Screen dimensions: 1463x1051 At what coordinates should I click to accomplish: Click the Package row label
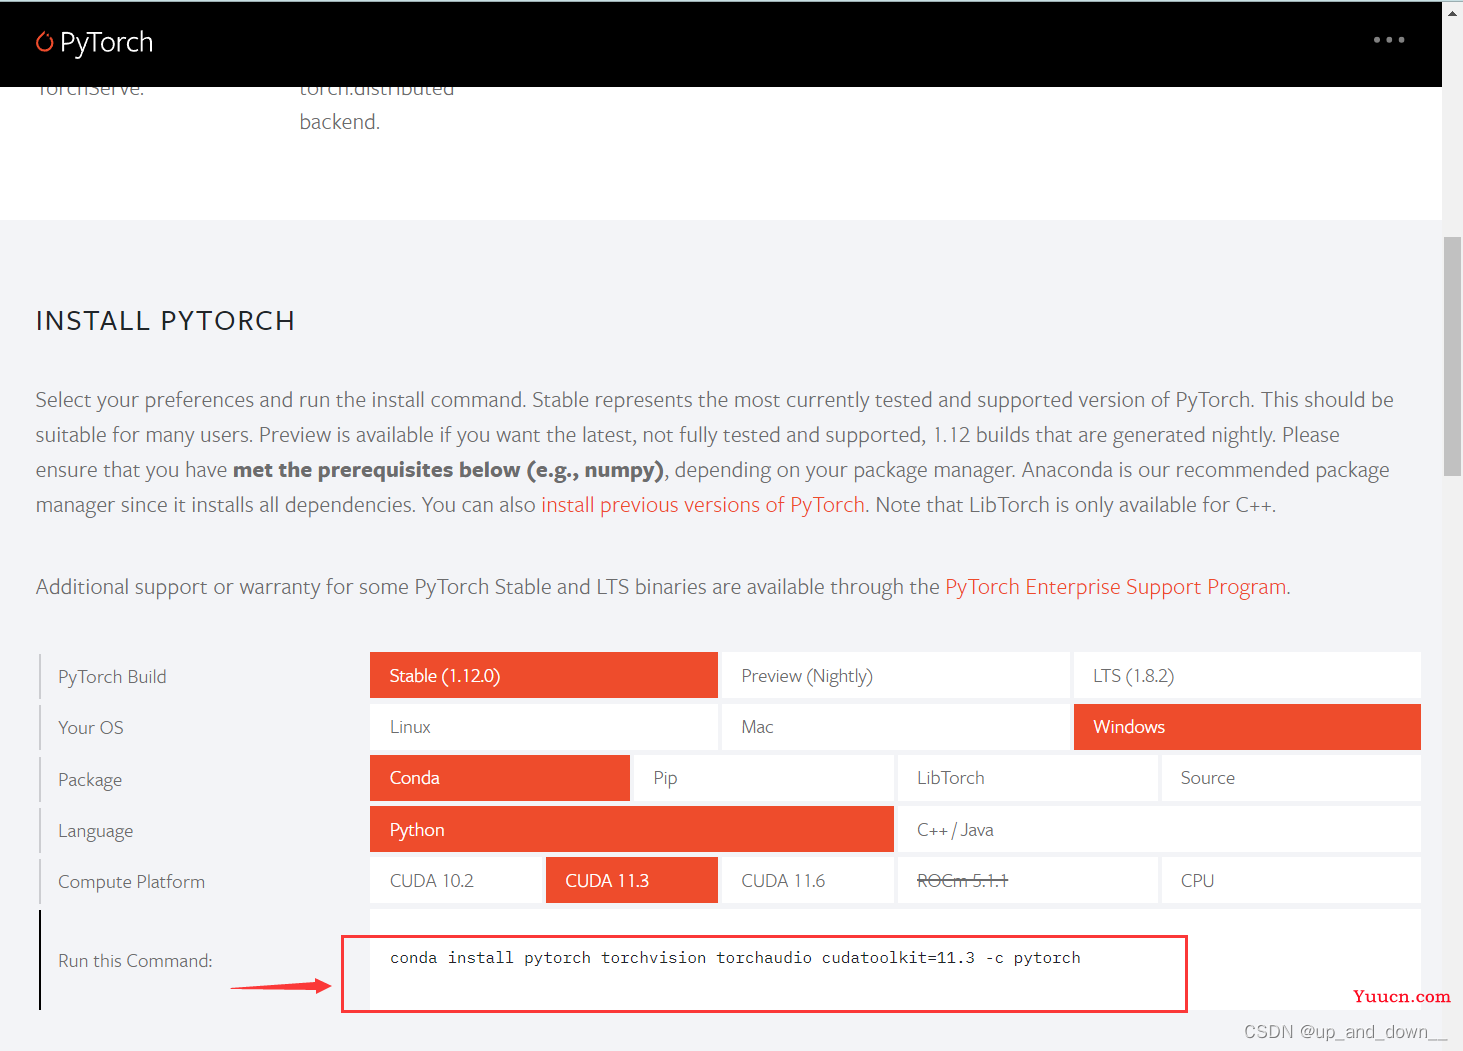tap(90, 780)
